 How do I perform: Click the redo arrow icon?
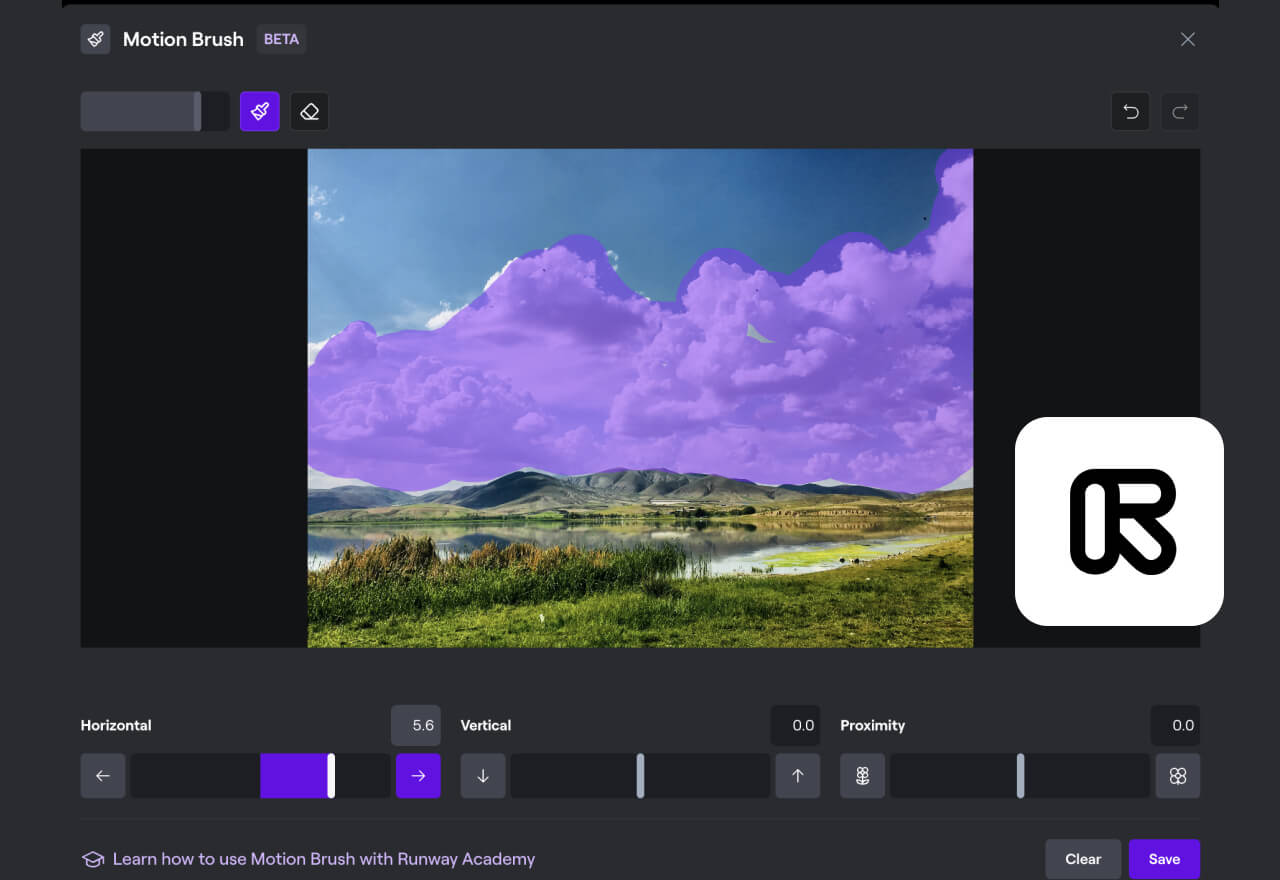click(1180, 111)
